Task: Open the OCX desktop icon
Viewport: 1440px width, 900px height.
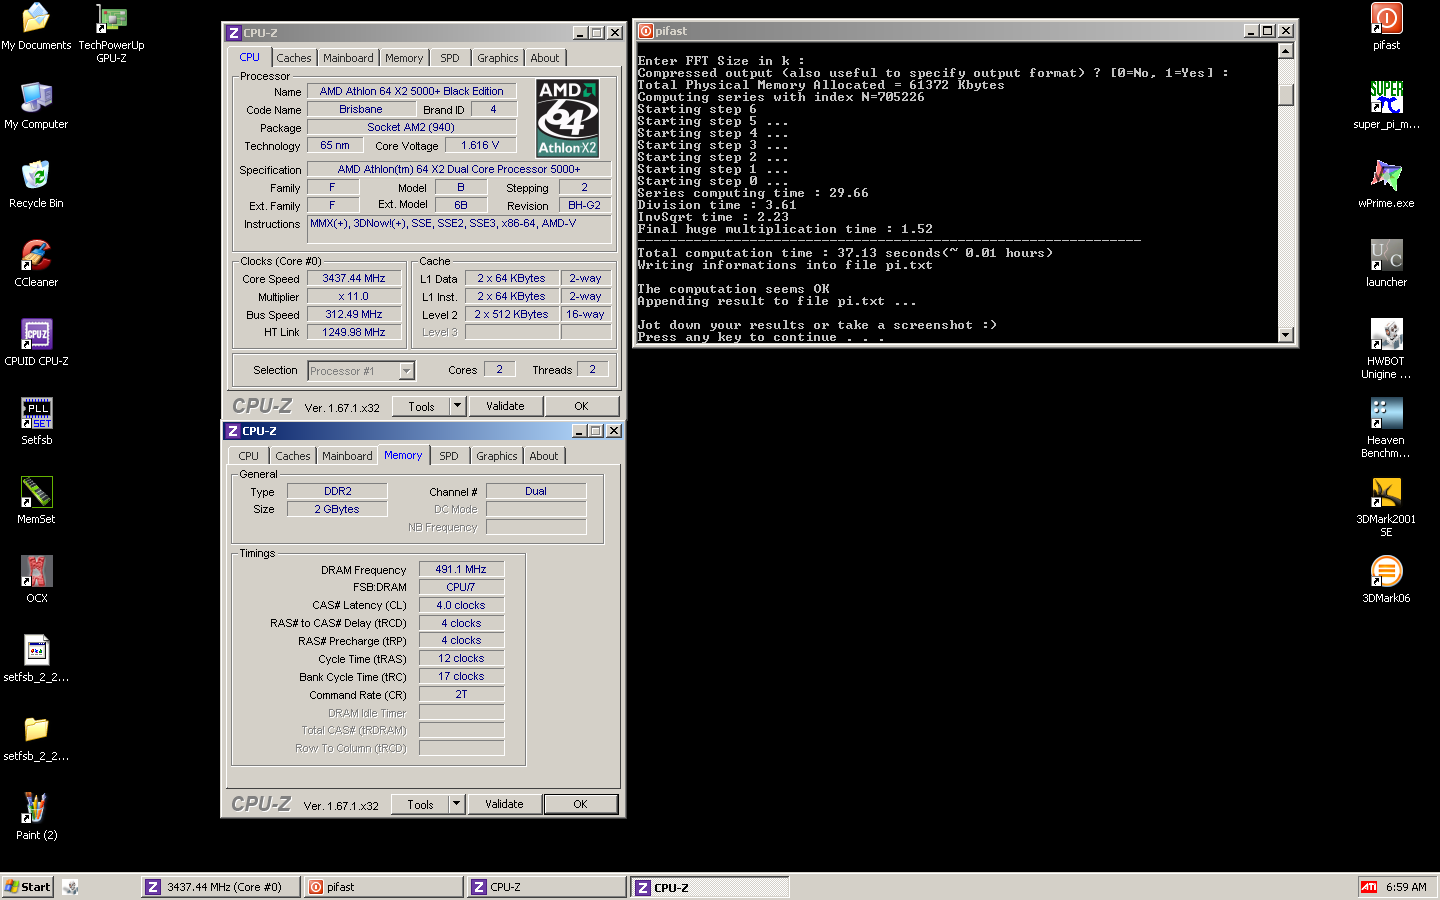Action: 36,571
